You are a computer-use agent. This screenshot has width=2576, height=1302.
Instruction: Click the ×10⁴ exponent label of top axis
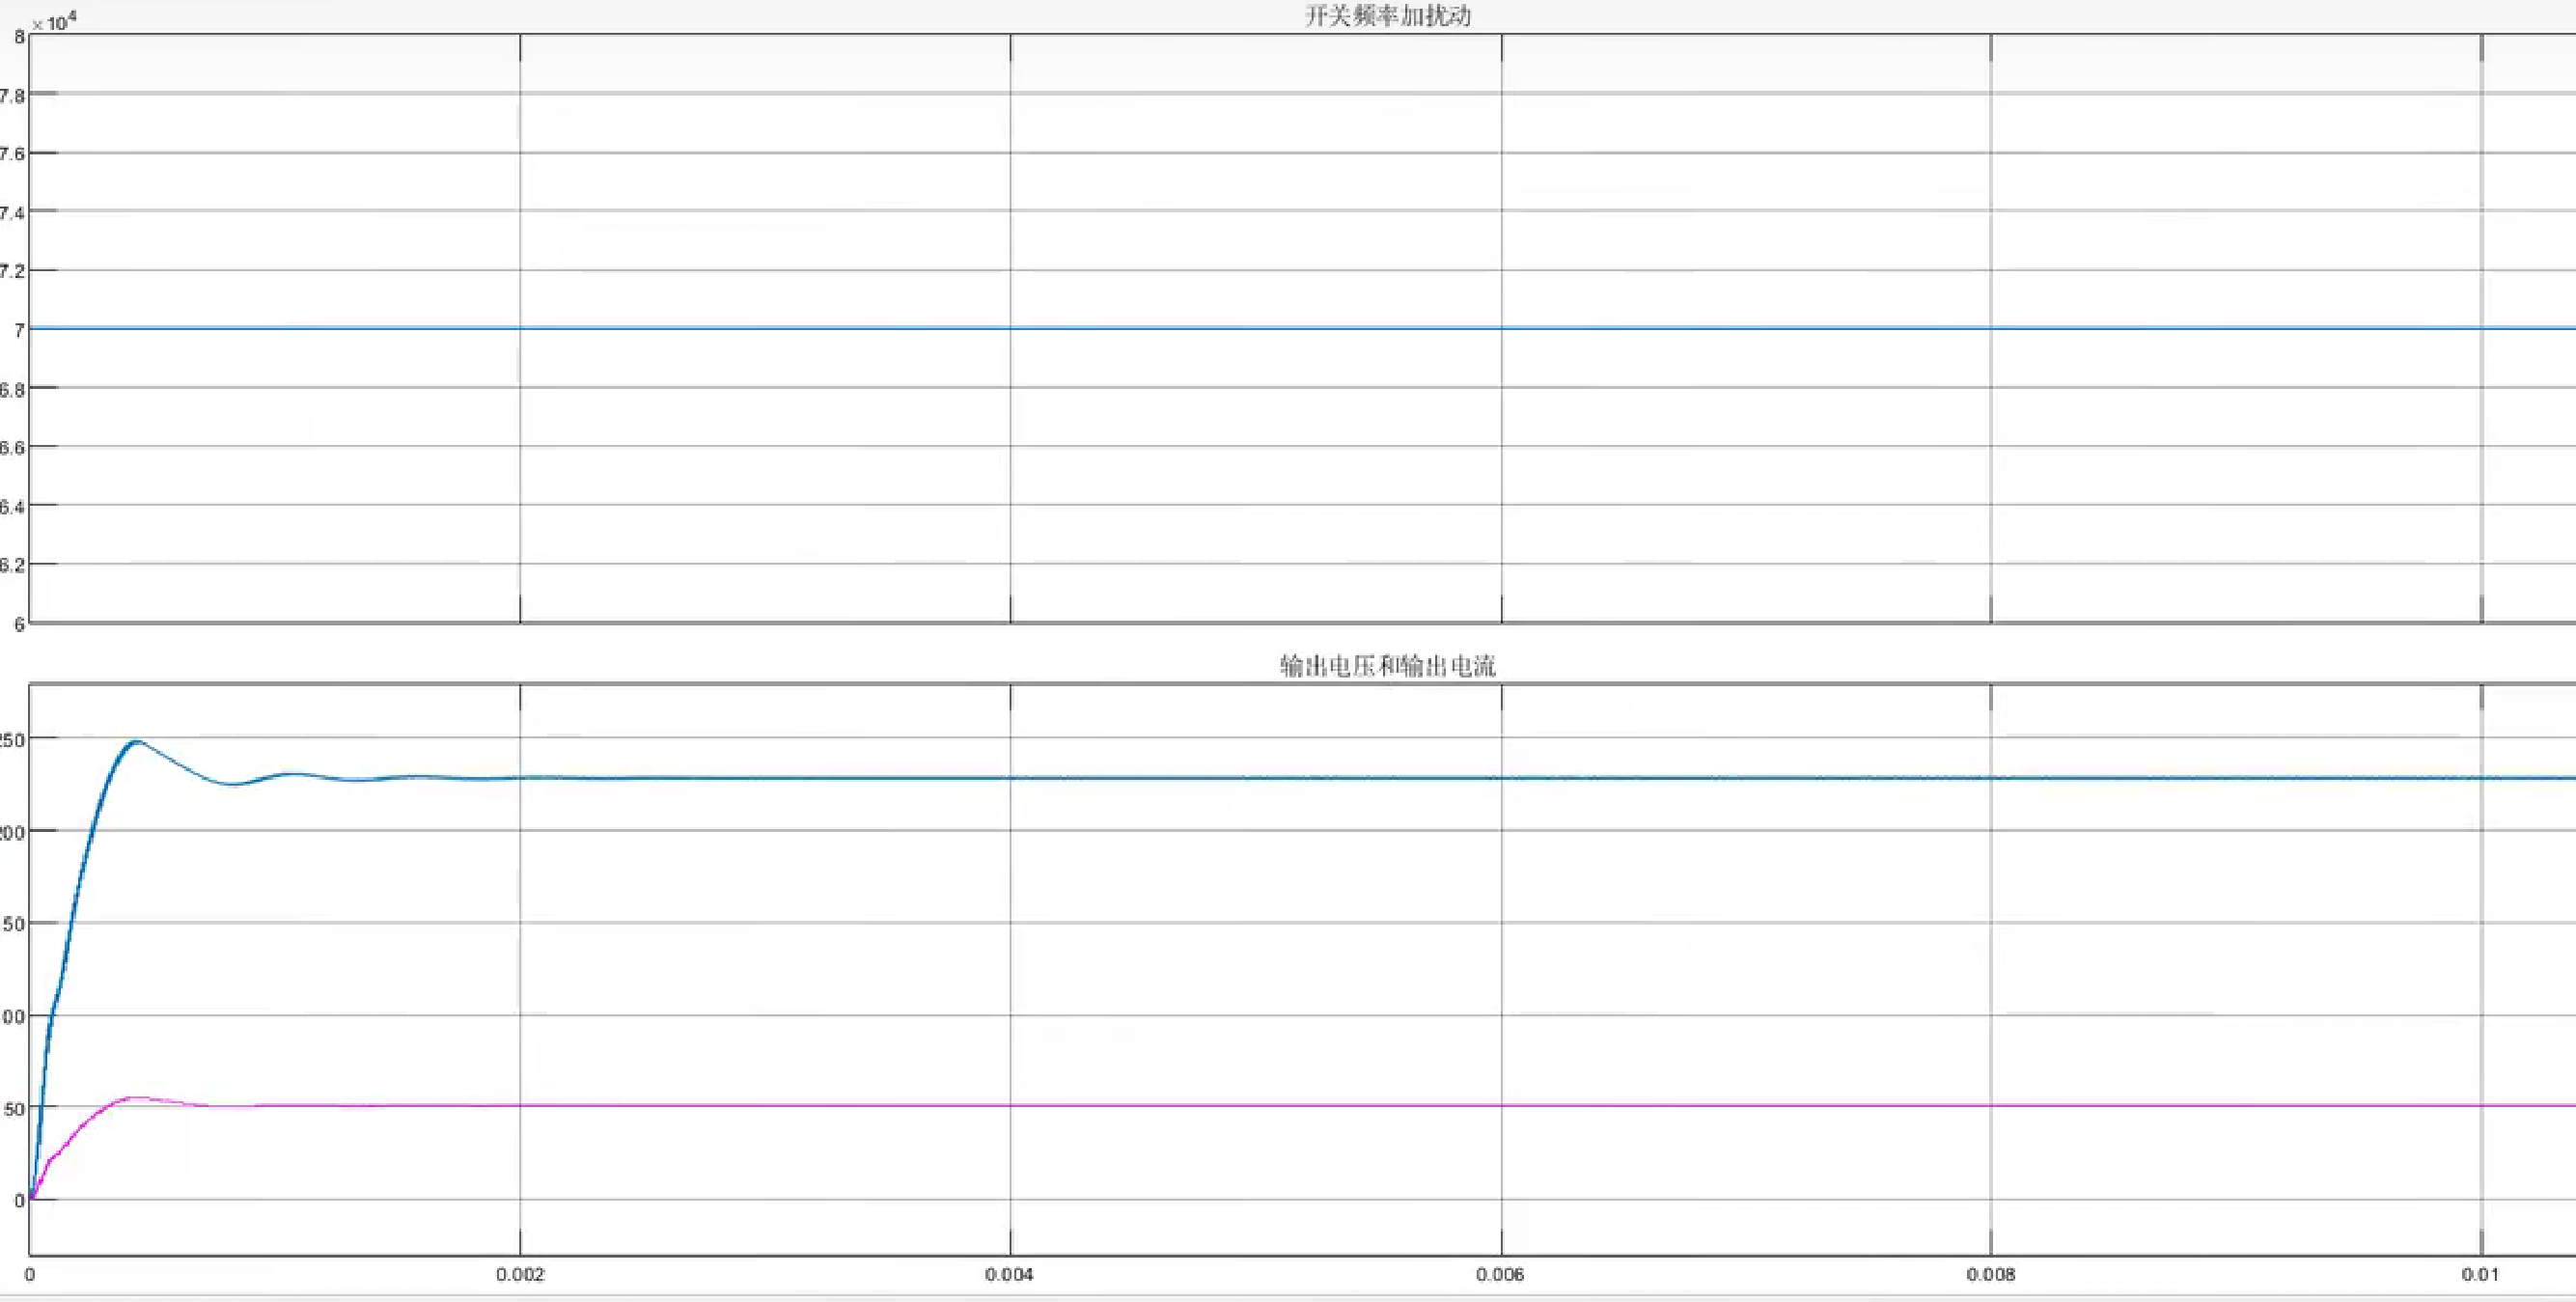[55, 21]
